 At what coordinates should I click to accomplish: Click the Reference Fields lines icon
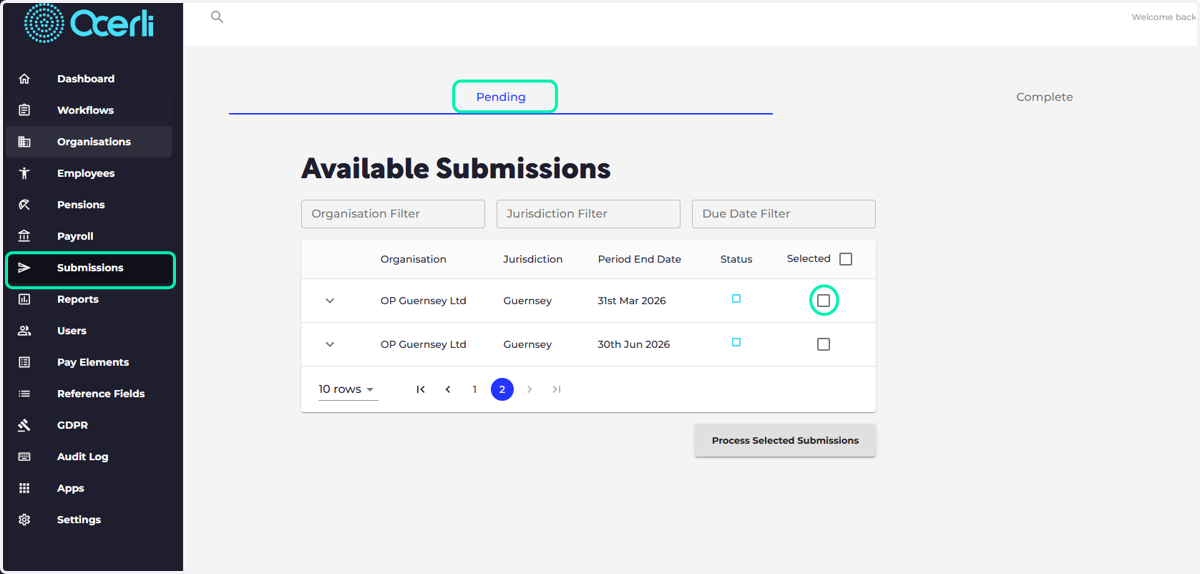(25, 394)
